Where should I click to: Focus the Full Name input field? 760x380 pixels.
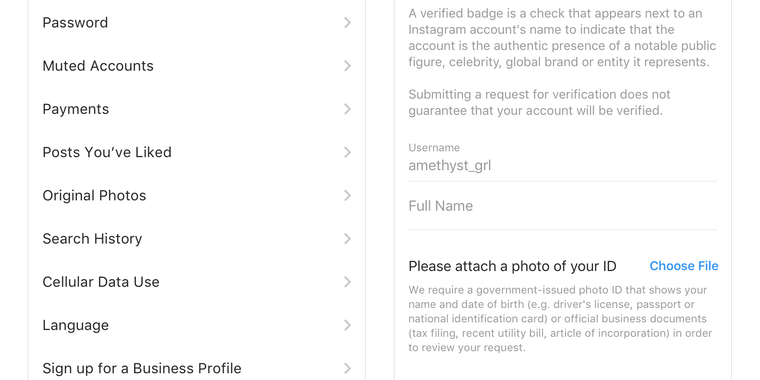(562, 206)
